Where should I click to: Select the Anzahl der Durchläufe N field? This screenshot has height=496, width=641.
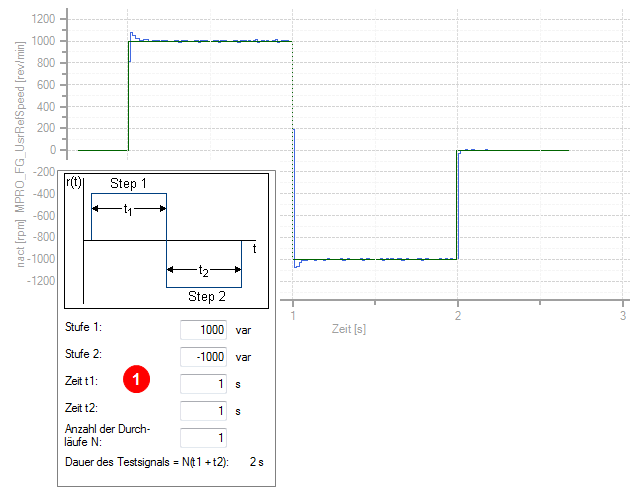point(203,437)
